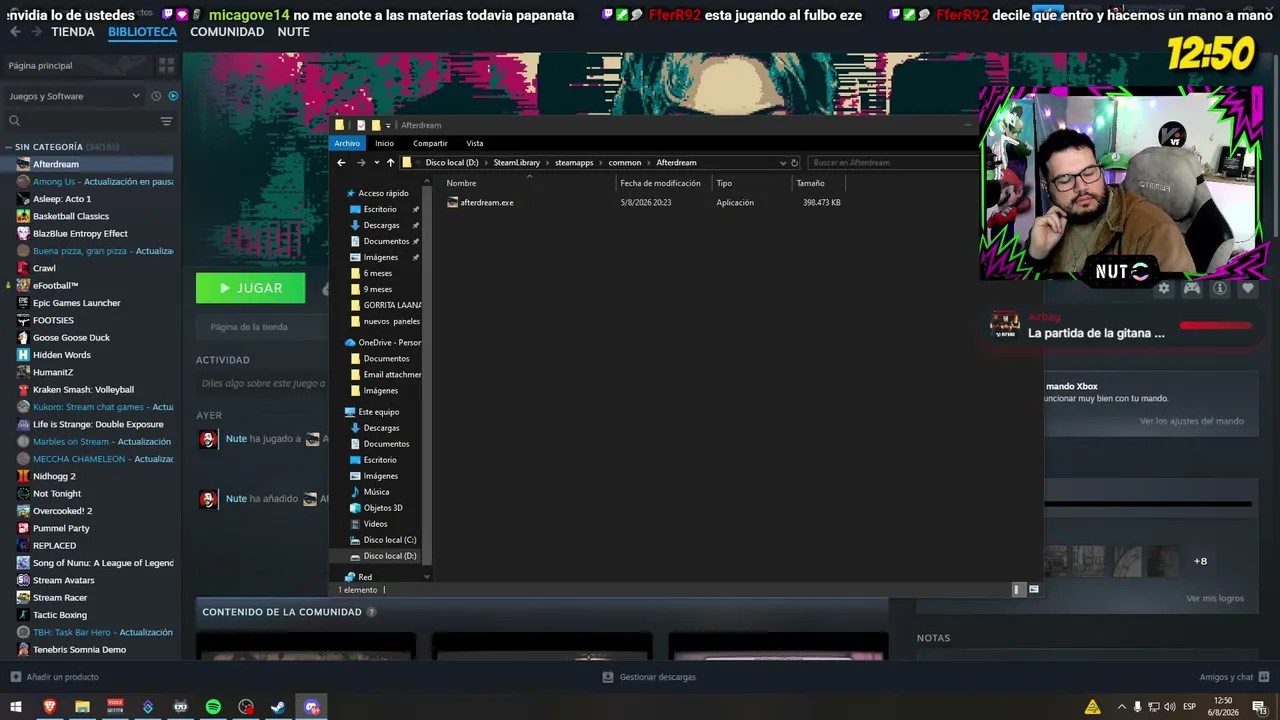
Task: Click the info icon on Steam game page
Action: [x=1219, y=288]
